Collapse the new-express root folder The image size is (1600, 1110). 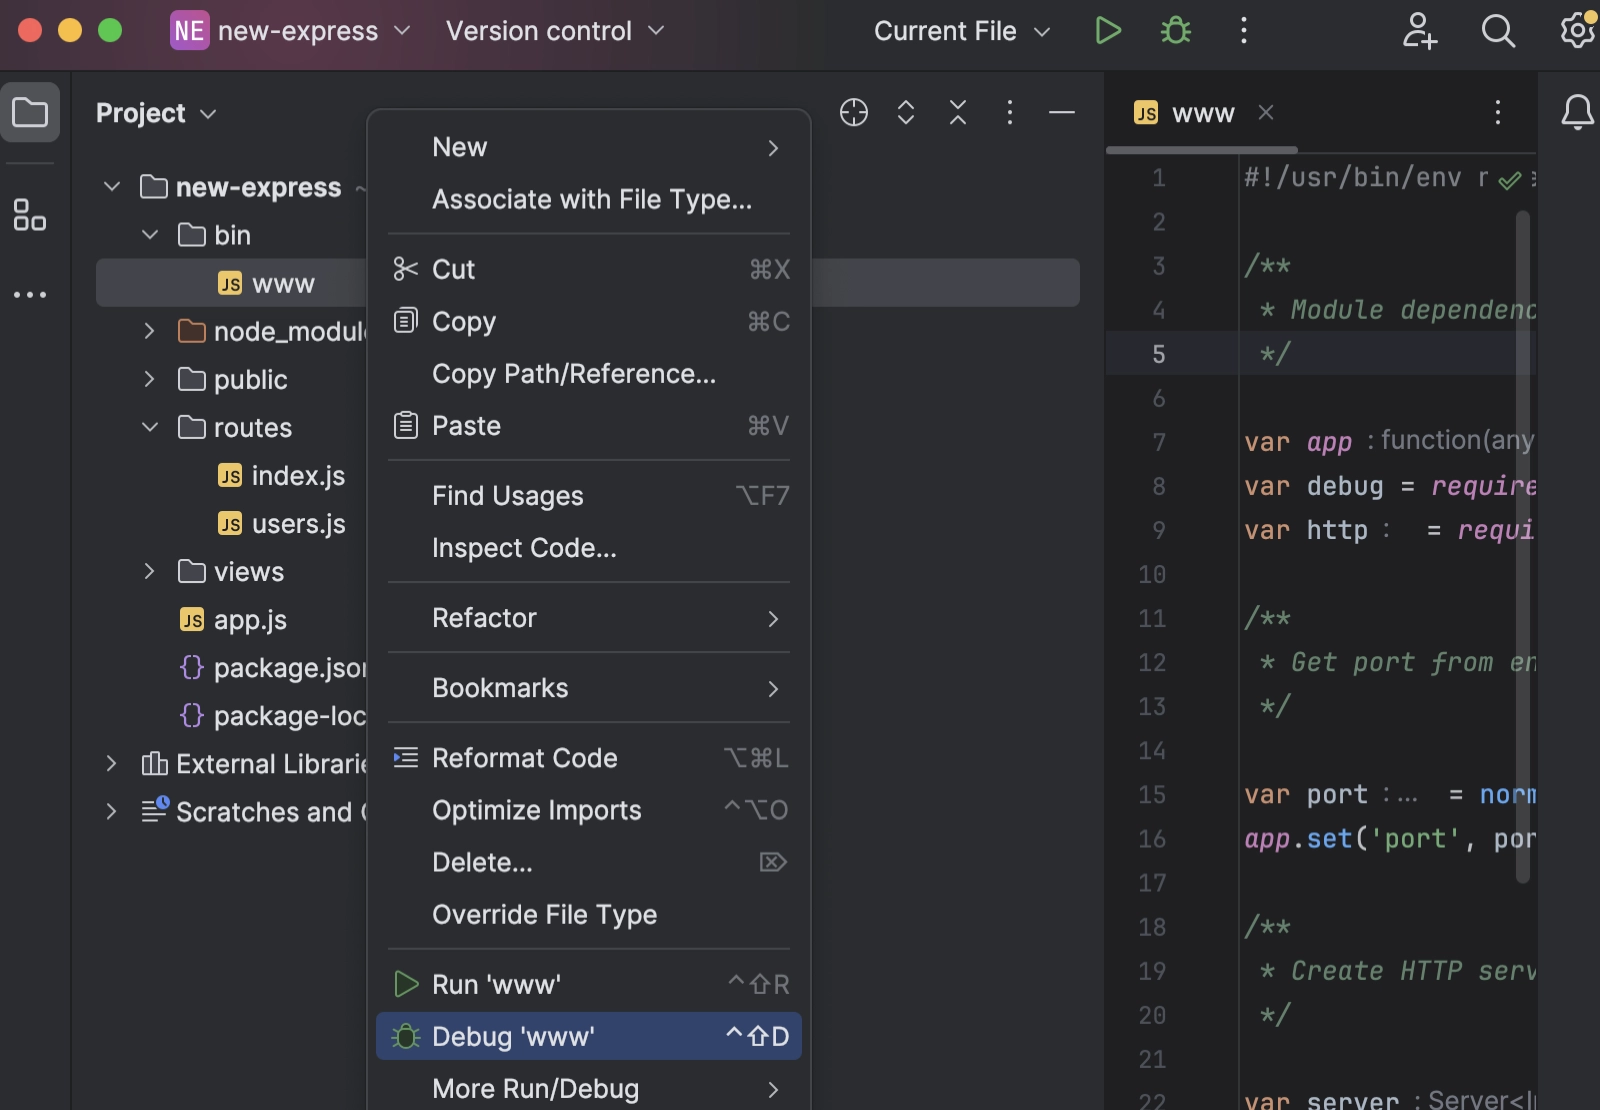112,187
